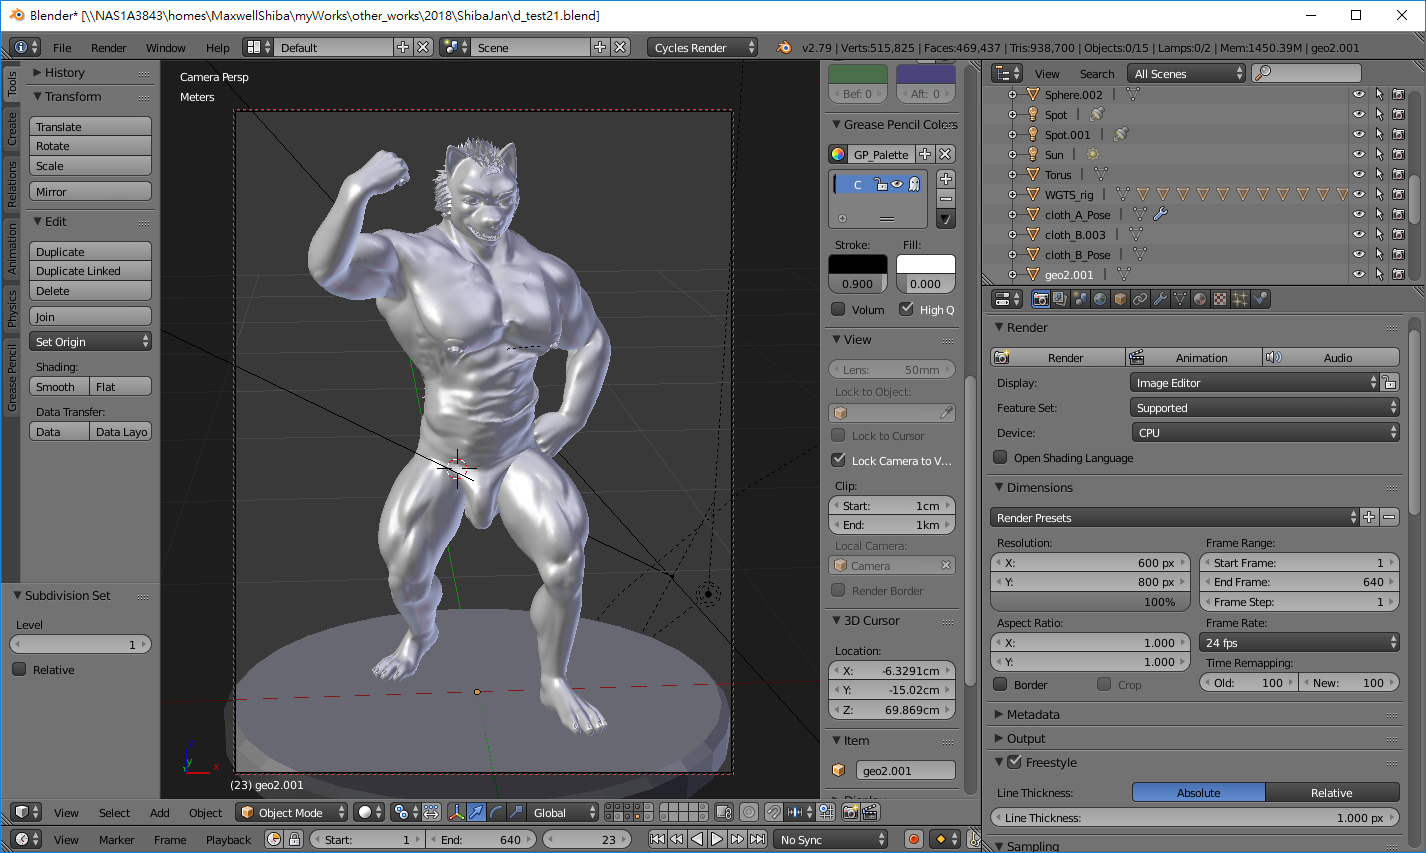Open the Particles sparkle tab
Image resolution: width=1426 pixels, height=853 pixels.
pyautogui.click(x=1240, y=299)
